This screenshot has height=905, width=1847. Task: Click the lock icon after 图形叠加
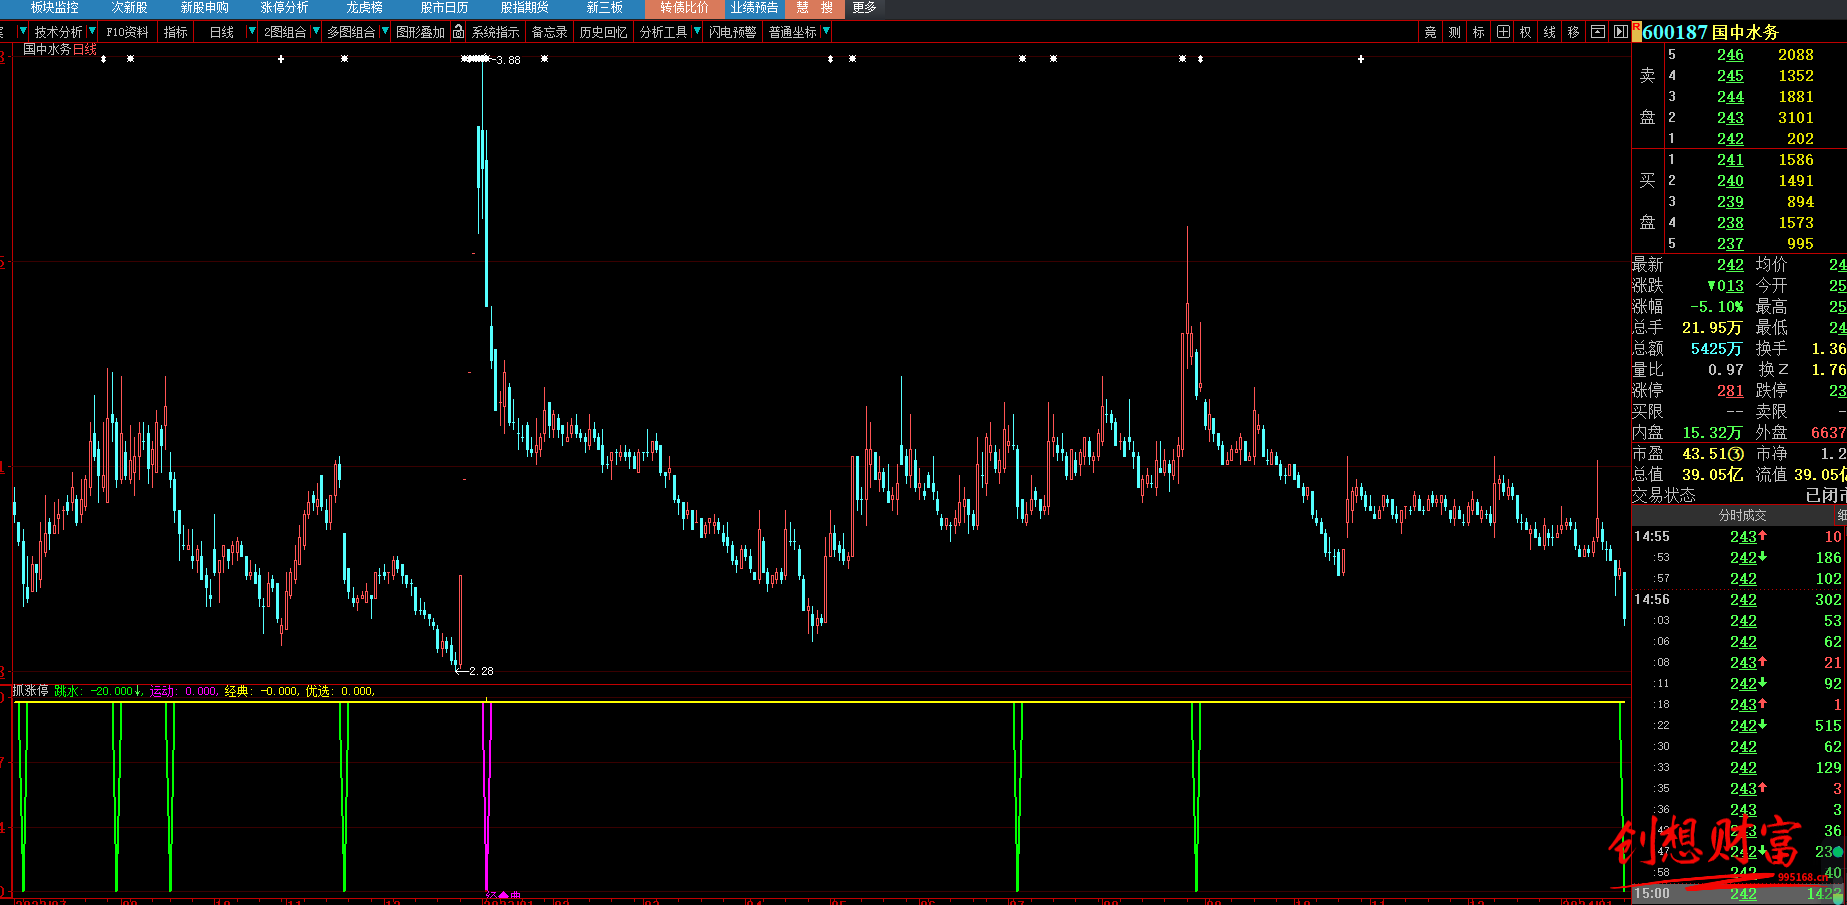click(x=458, y=32)
